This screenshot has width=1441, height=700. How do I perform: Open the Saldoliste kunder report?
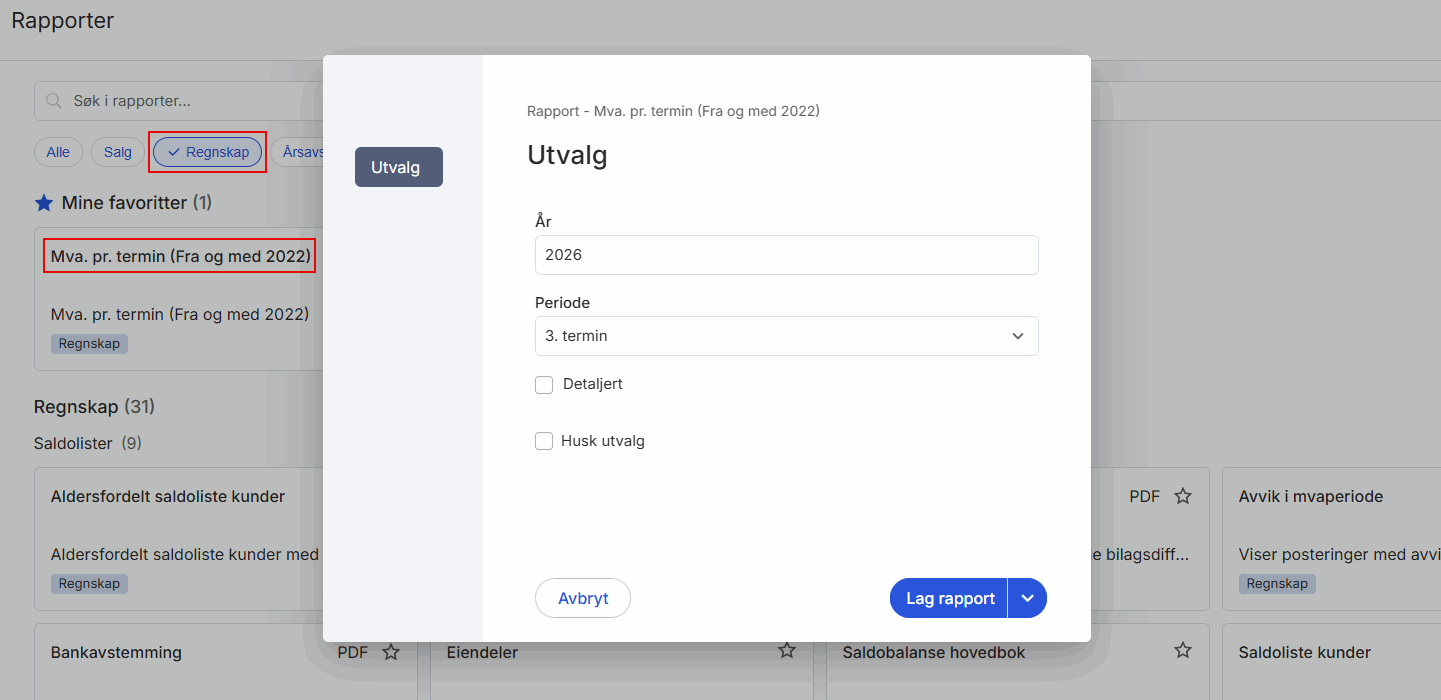(1305, 652)
